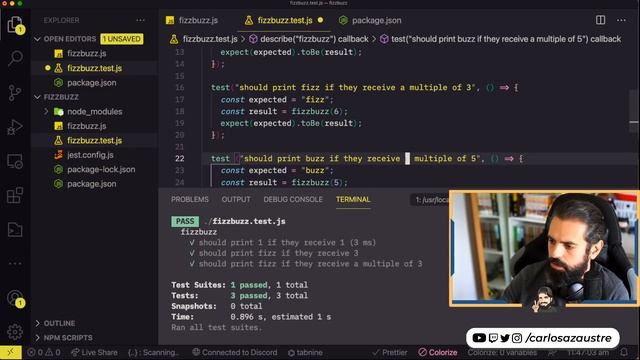This screenshot has width=640, height=360.
Task: Select fizzbuzz.test.js under Open Editors
Action: click(94, 68)
